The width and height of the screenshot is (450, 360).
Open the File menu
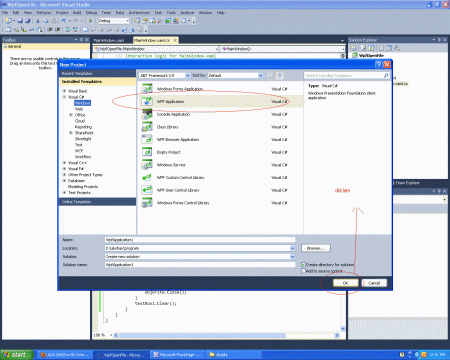tap(5, 13)
